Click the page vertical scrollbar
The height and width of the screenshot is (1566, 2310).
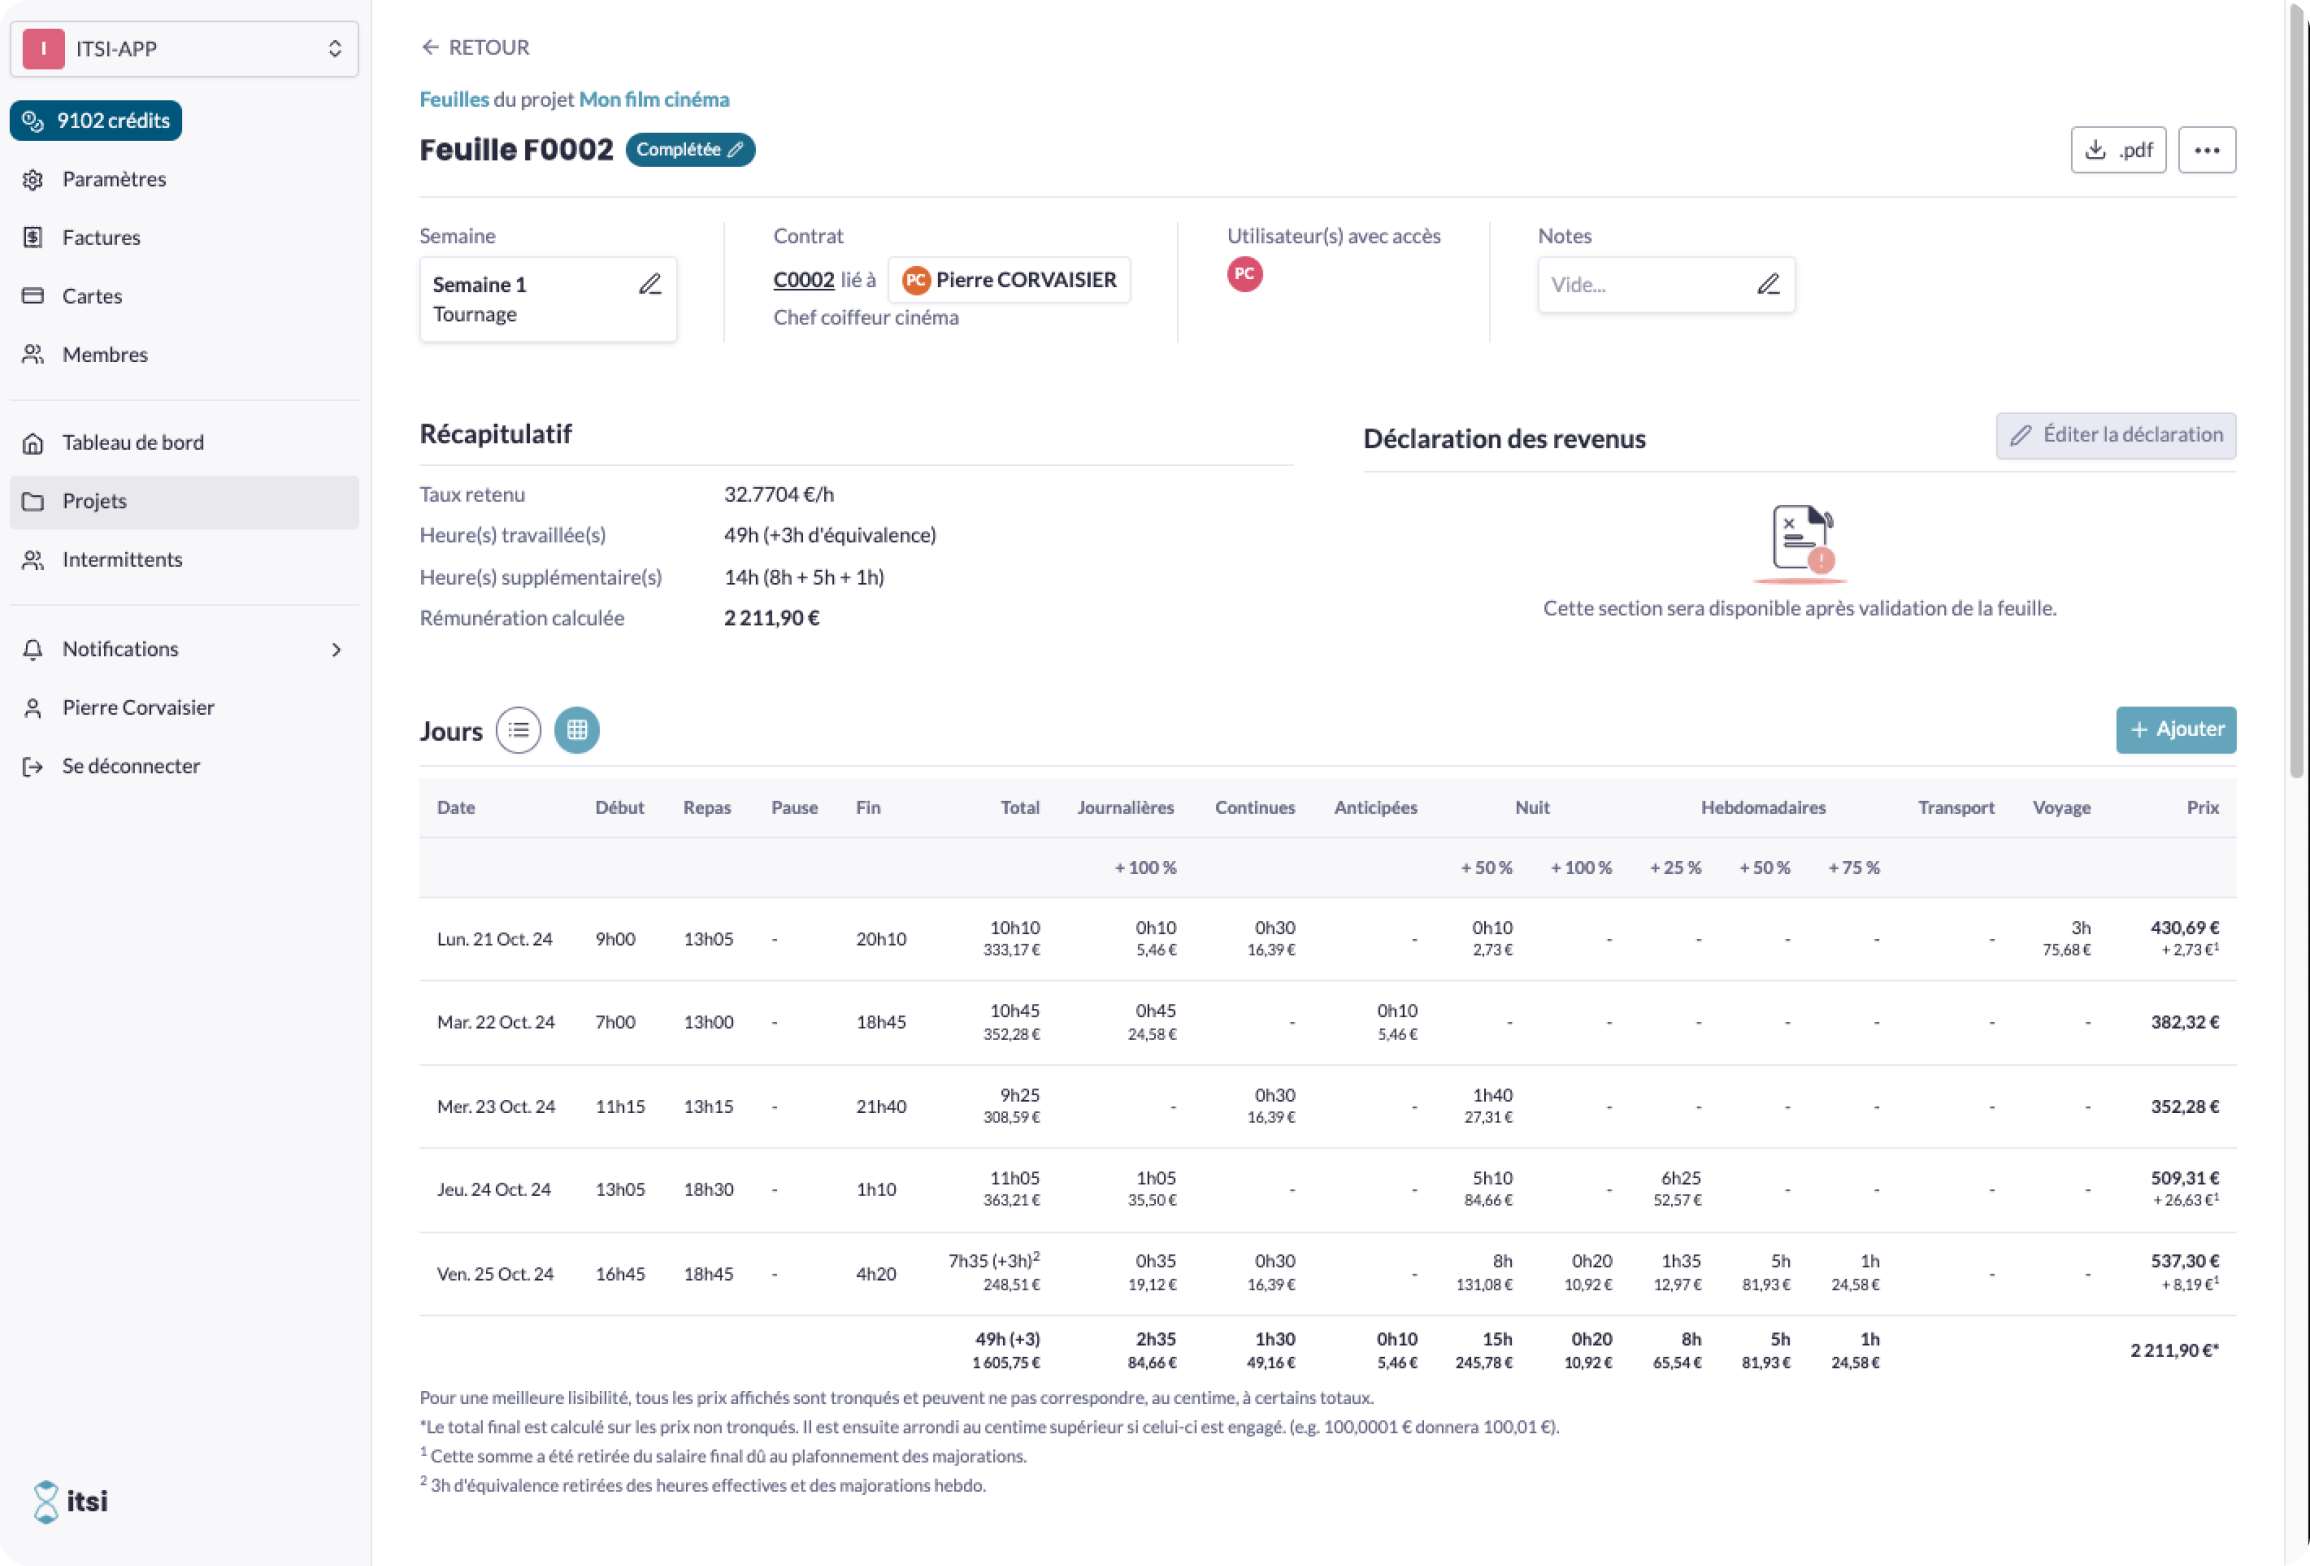point(2296,390)
